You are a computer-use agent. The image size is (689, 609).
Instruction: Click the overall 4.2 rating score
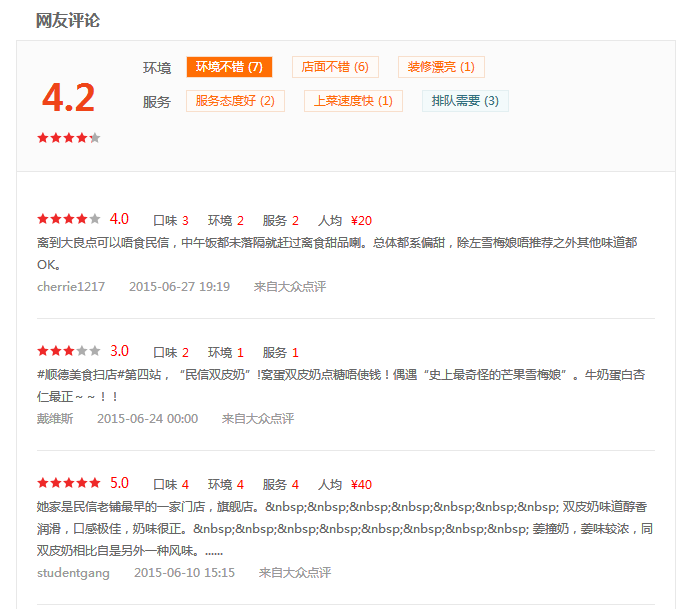point(69,98)
